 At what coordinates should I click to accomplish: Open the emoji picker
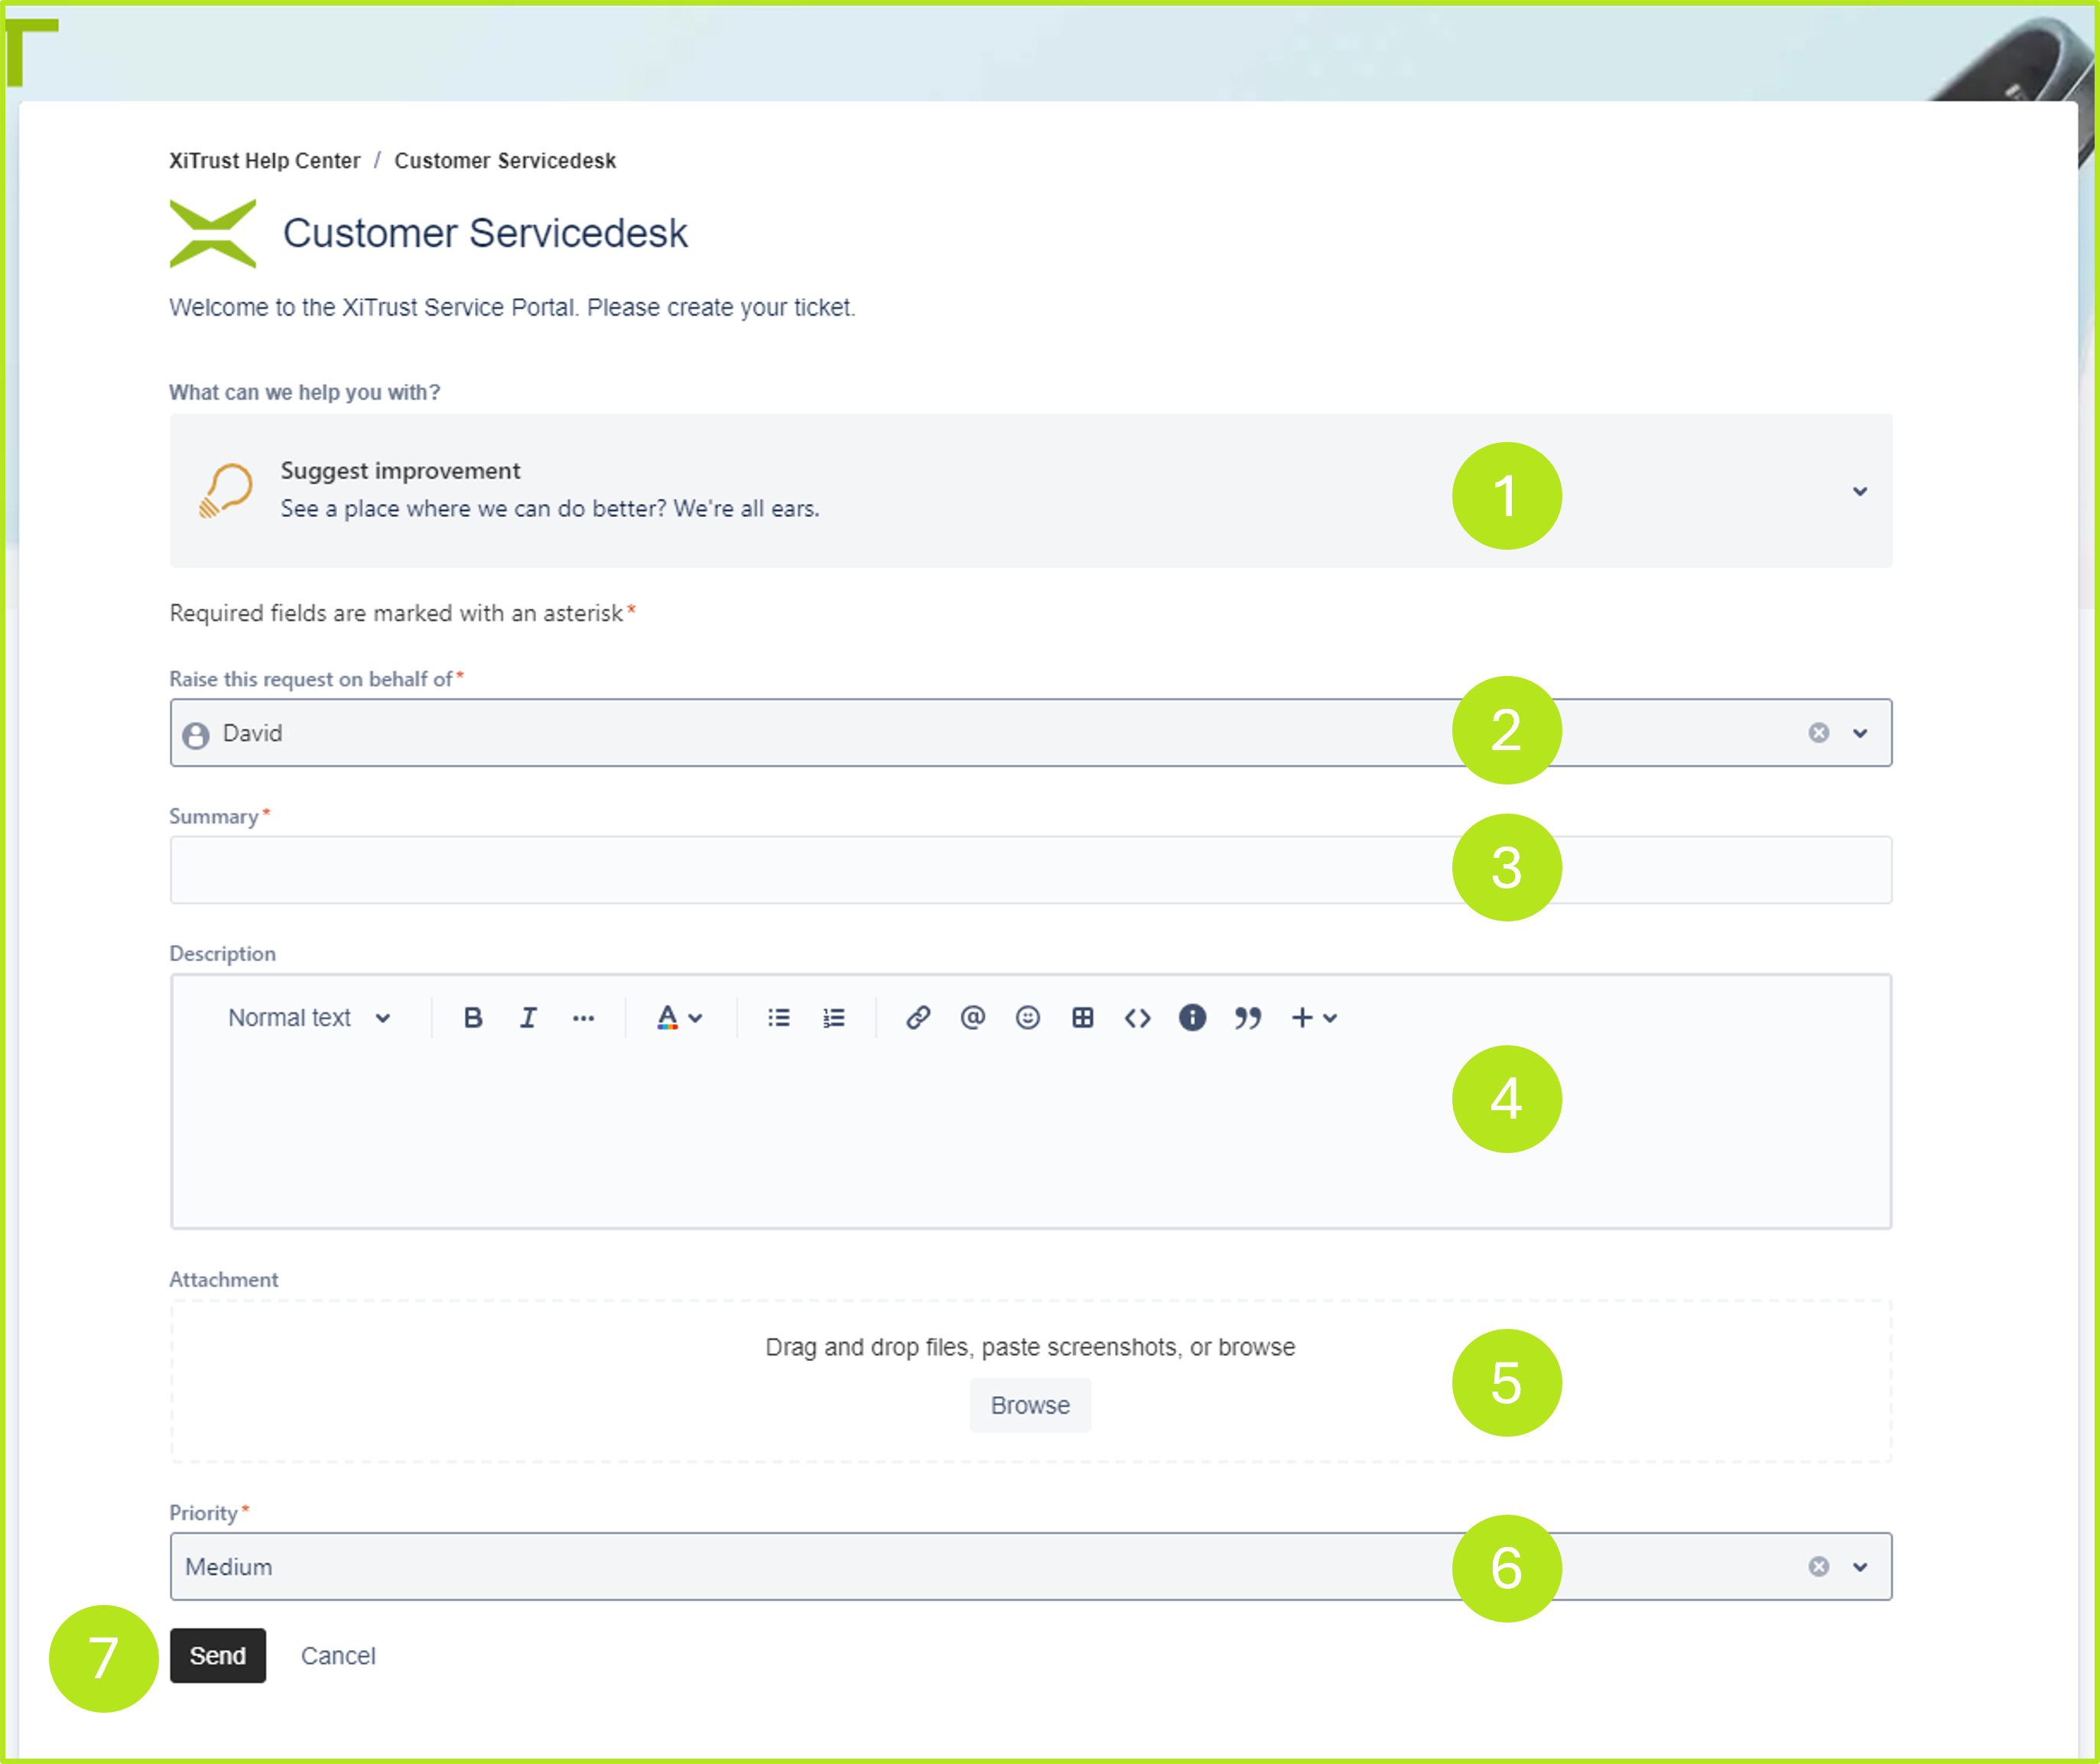1027,1018
